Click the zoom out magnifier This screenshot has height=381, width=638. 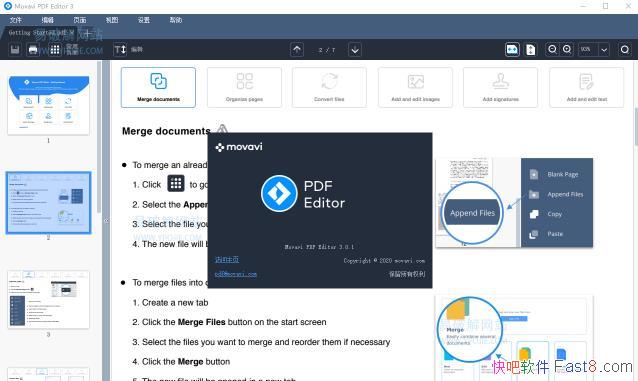(552, 49)
